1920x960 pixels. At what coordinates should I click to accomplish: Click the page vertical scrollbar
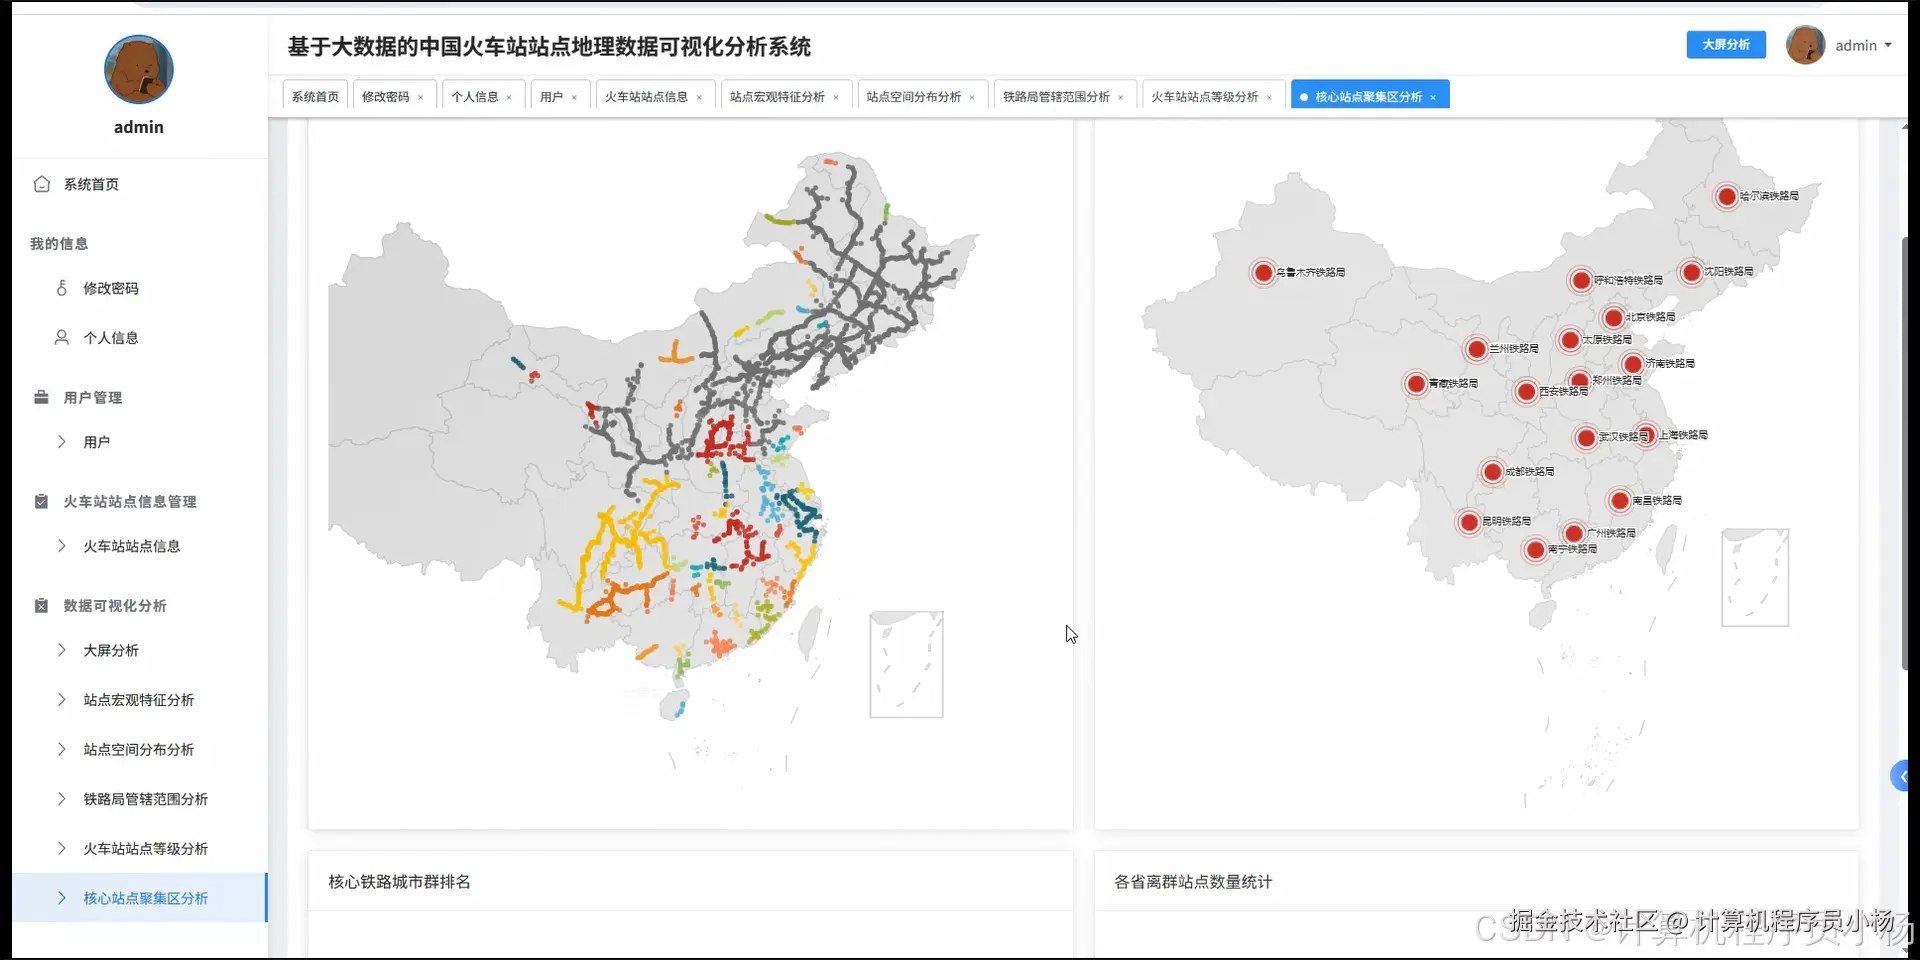(x=1905, y=452)
